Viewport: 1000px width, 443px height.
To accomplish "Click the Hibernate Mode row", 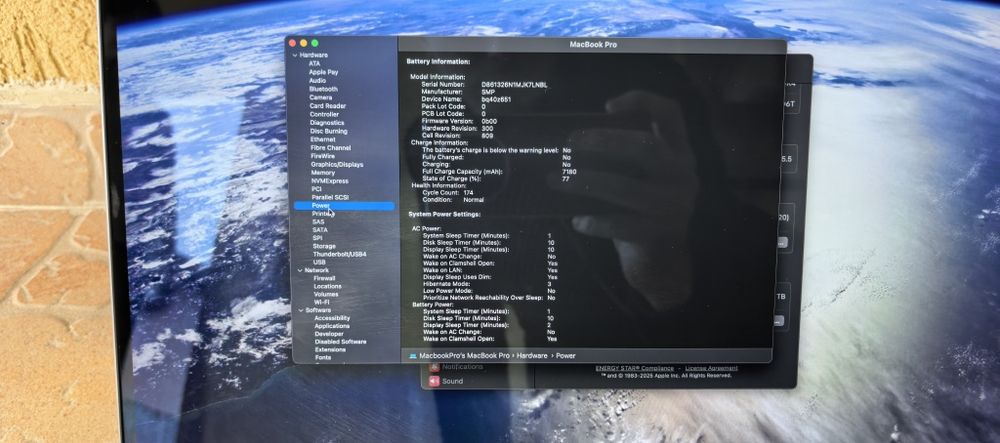I will [487, 284].
